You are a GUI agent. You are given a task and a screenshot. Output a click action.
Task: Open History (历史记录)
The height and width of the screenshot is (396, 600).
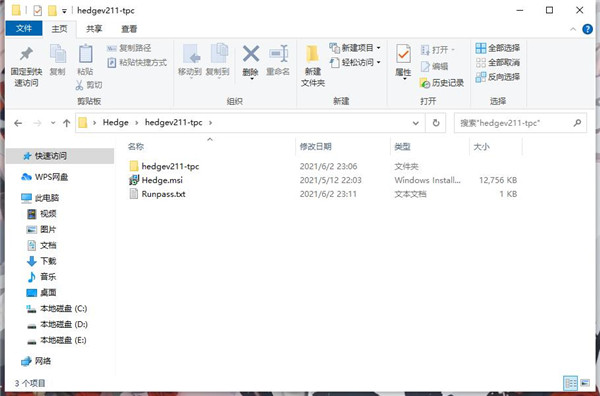click(442, 83)
